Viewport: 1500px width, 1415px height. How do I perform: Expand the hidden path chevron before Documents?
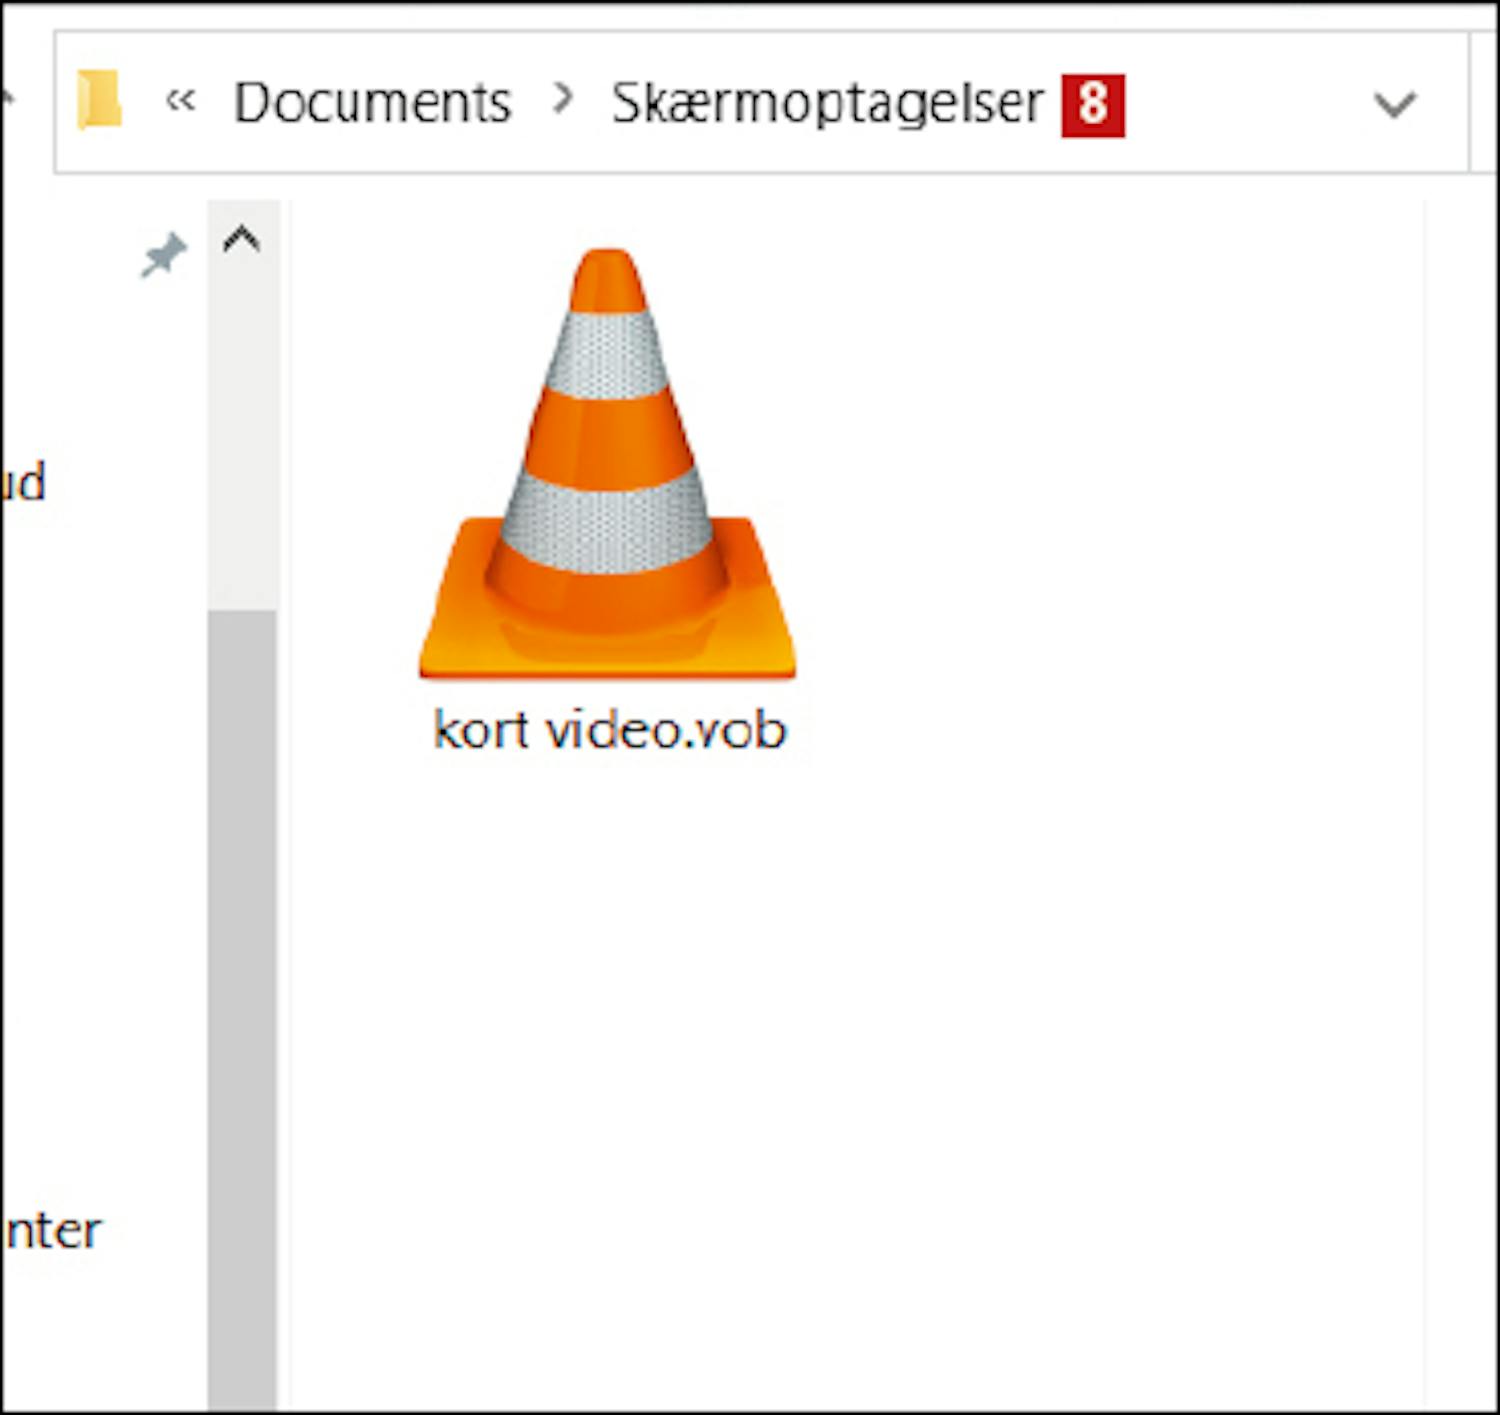click(180, 101)
